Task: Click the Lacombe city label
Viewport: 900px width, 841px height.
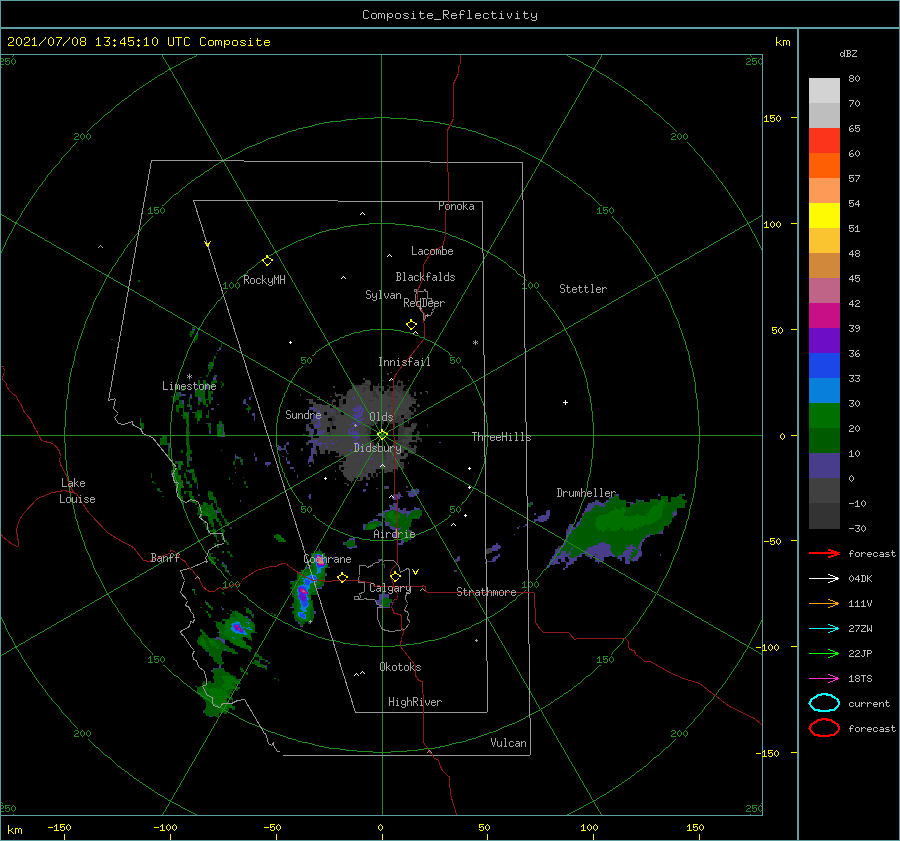Action: pos(432,251)
